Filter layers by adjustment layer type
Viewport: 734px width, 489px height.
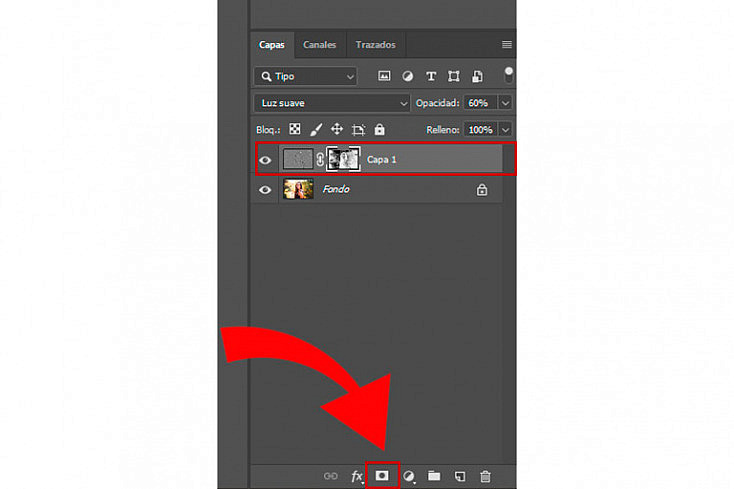pyautogui.click(x=407, y=76)
